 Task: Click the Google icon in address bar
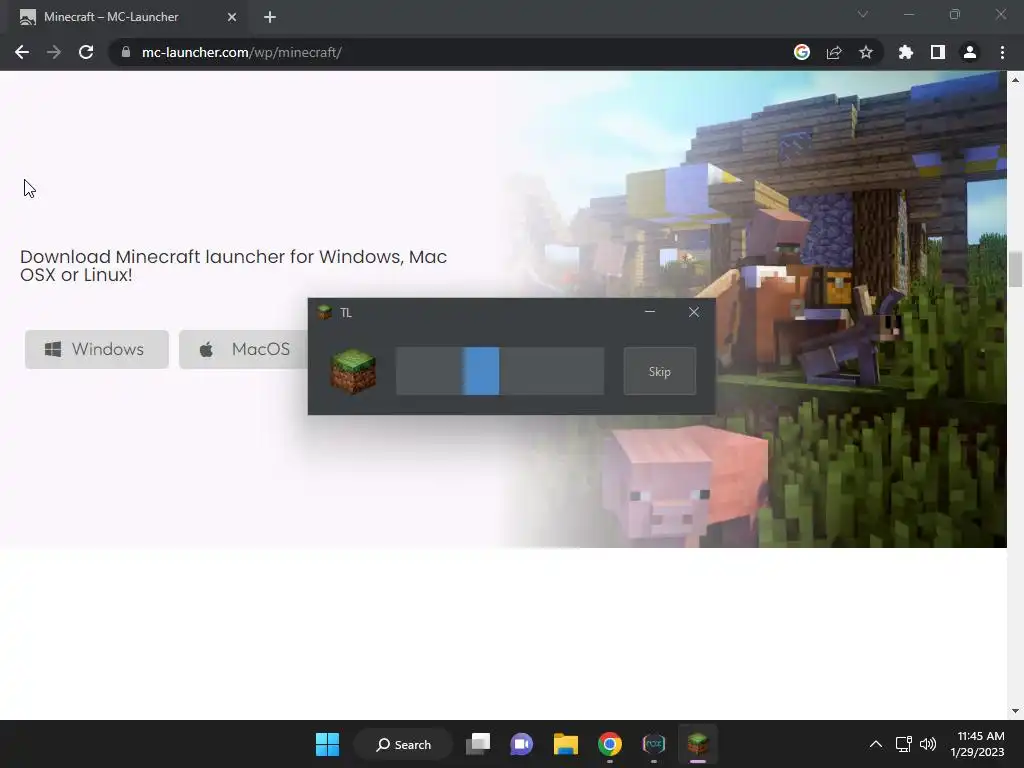[x=802, y=52]
